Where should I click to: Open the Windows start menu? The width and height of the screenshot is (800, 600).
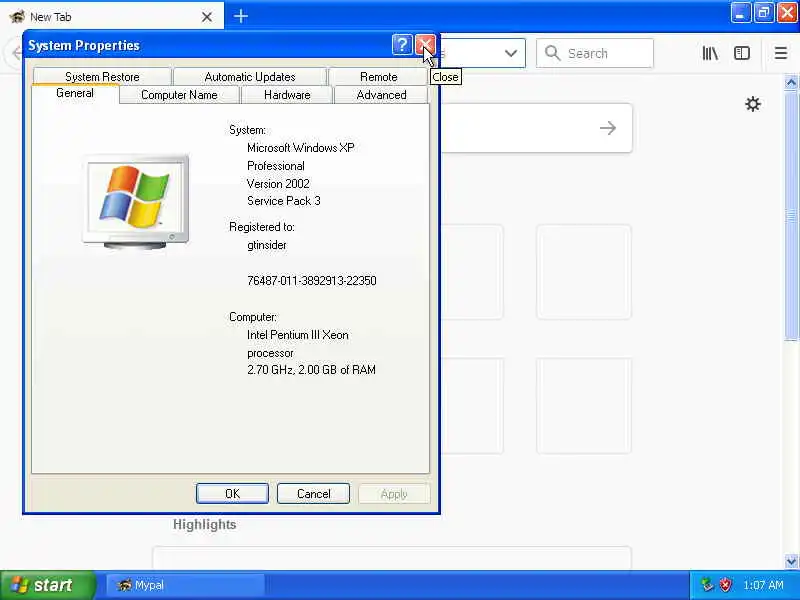click(47, 585)
